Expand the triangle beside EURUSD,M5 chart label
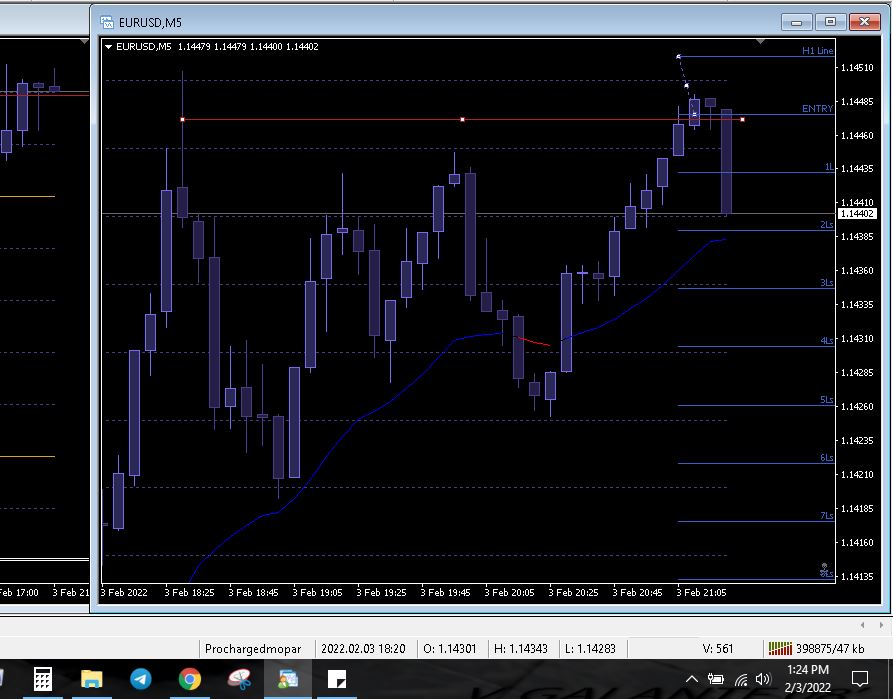Viewport: 893px width, 699px height. tap(108, 47)
